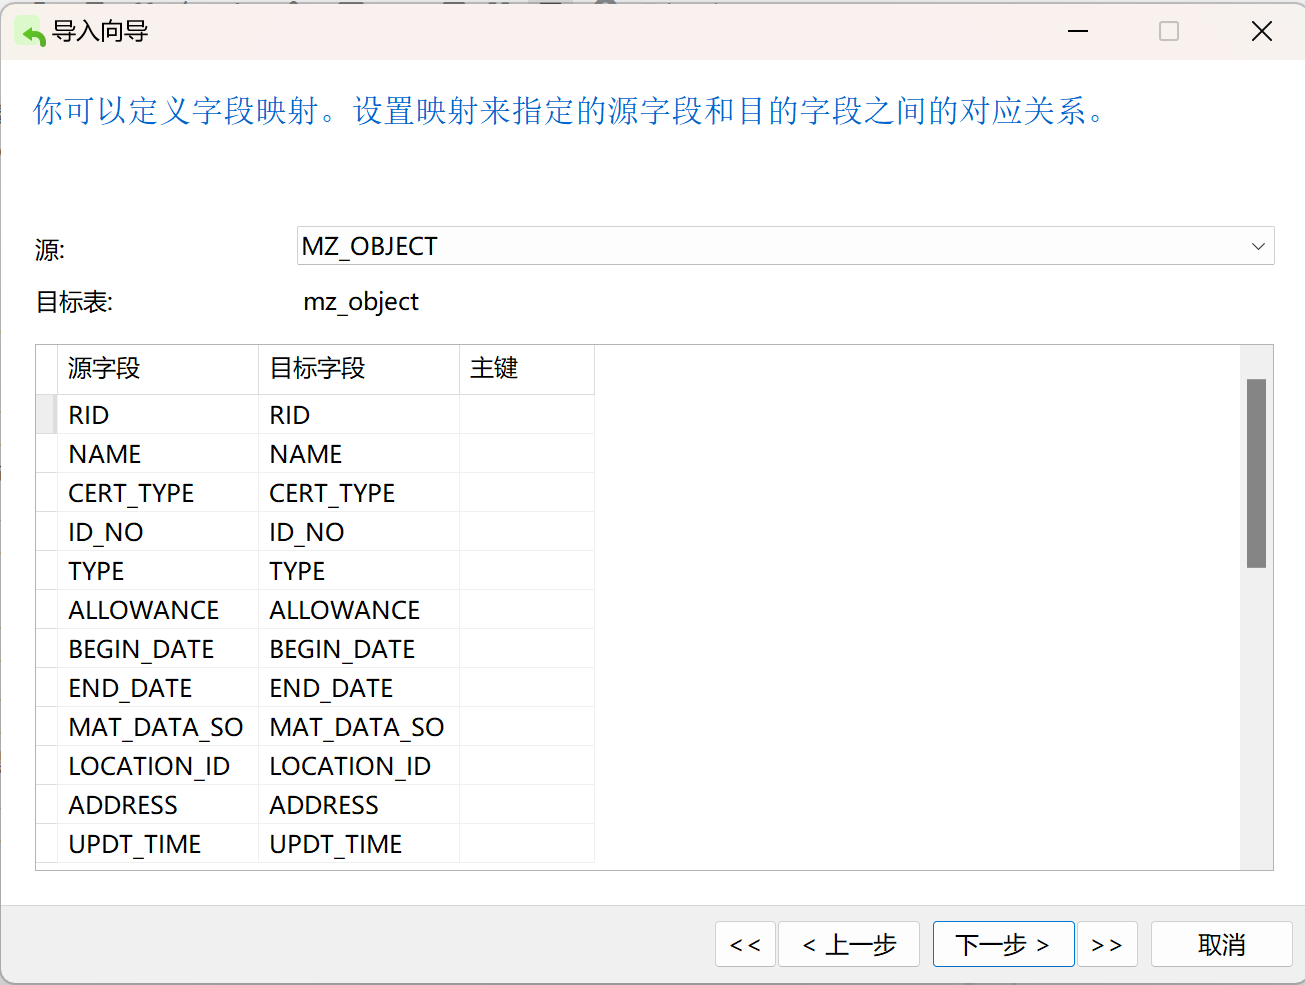This screenshot has width=1305, height=985.
Task: Click the NAME target field cell
Action: click(x=359, y=454)
